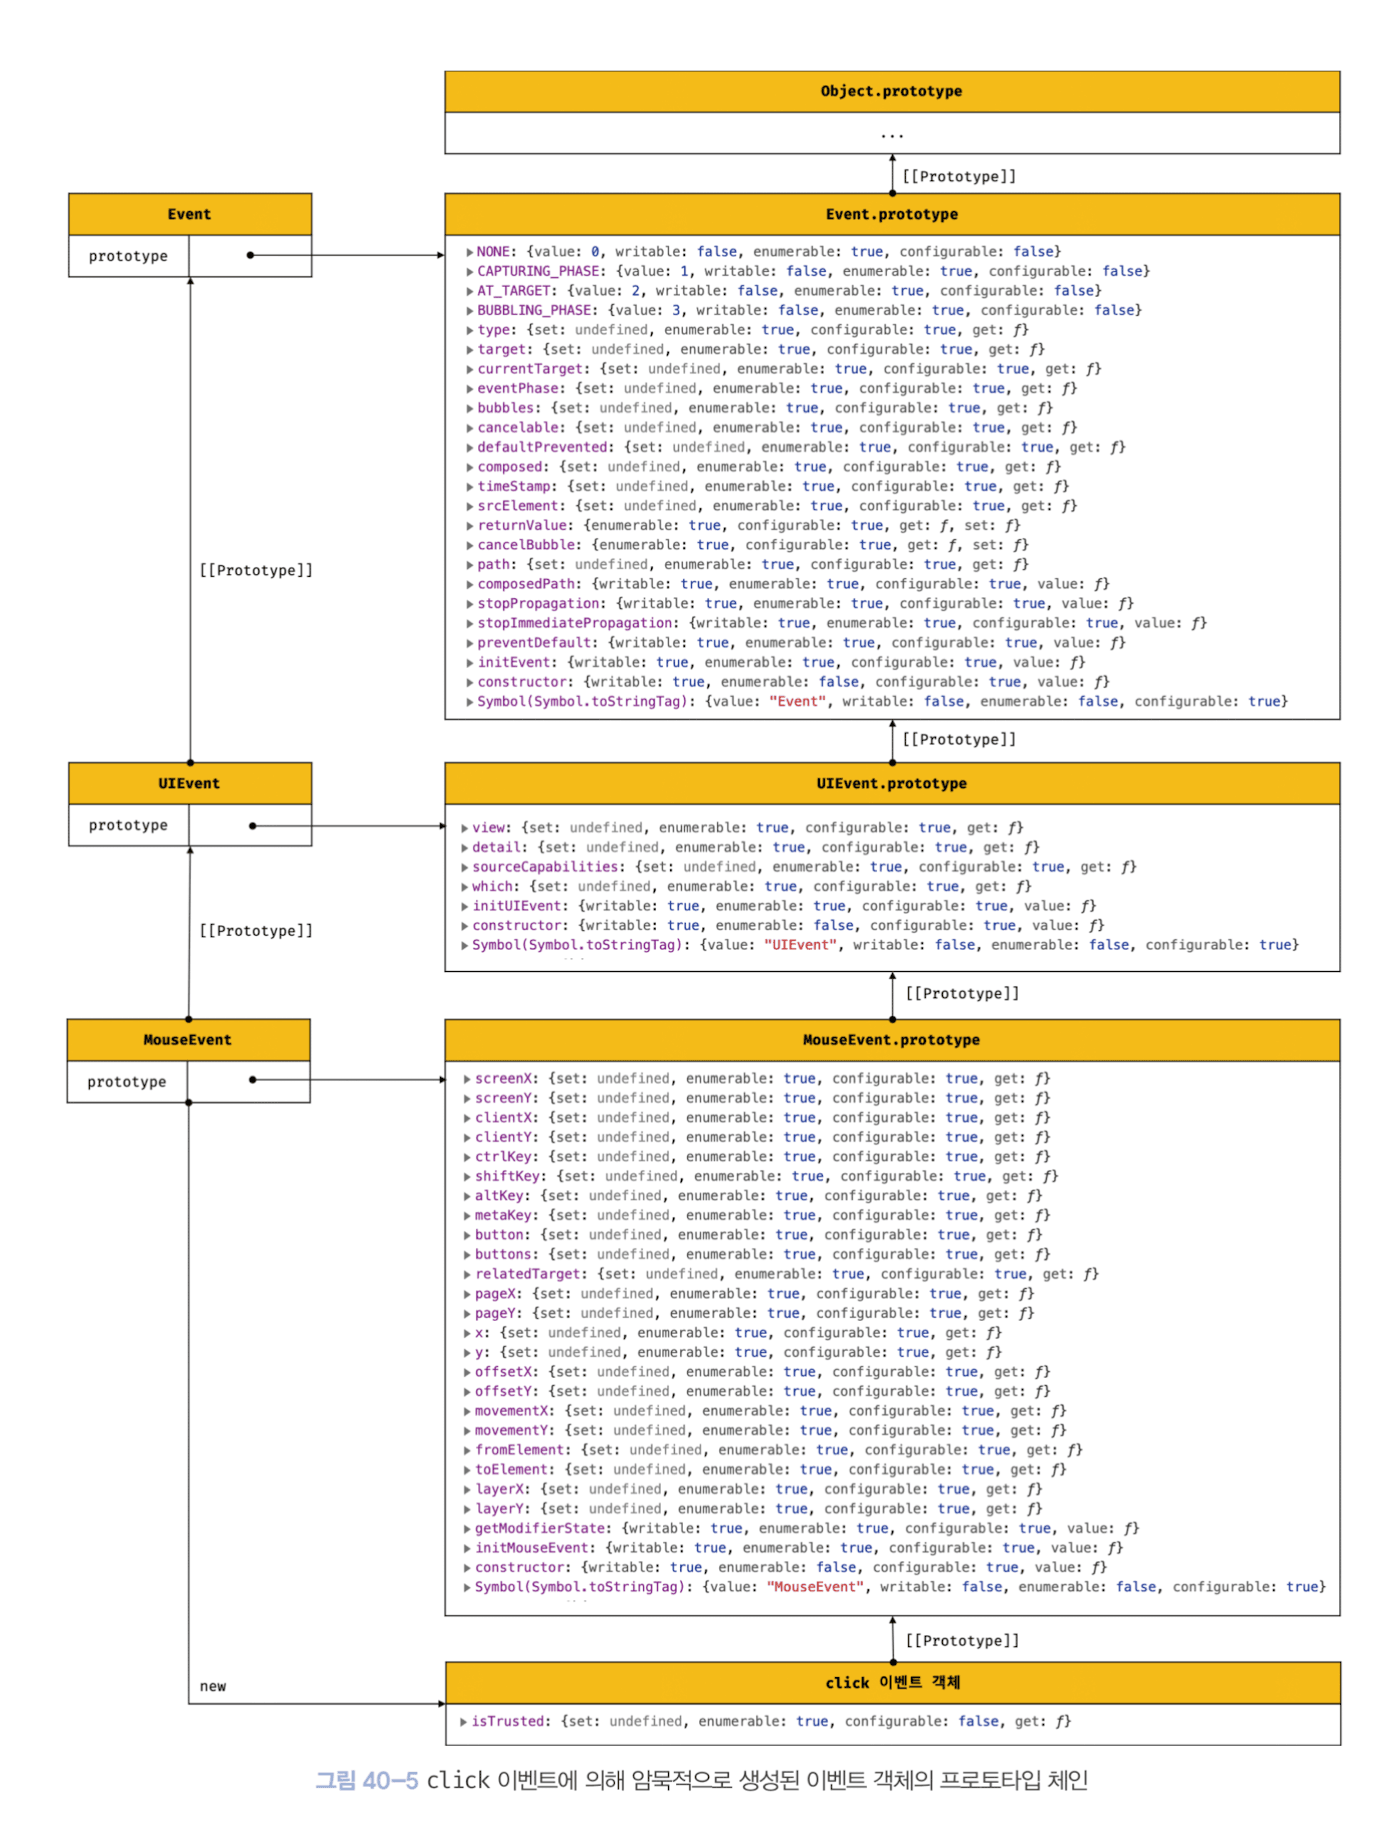Click the prototype cell under MouseEvent
This screenshot has height=1838, width=1398.
click(x=127, y=1082)
